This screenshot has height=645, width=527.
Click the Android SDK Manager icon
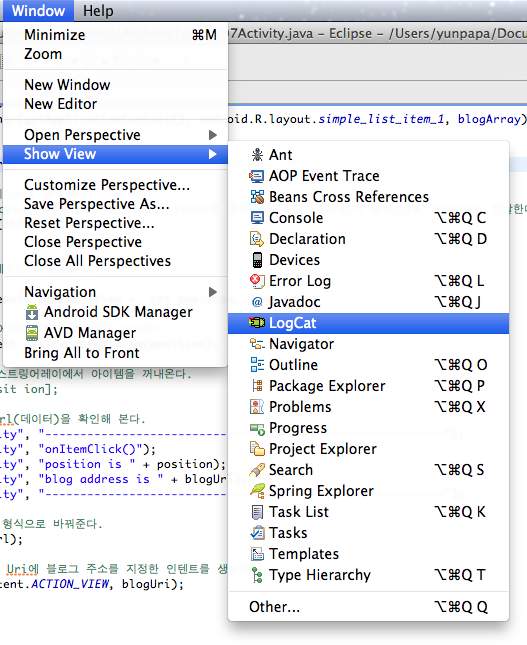pos(32,312)
